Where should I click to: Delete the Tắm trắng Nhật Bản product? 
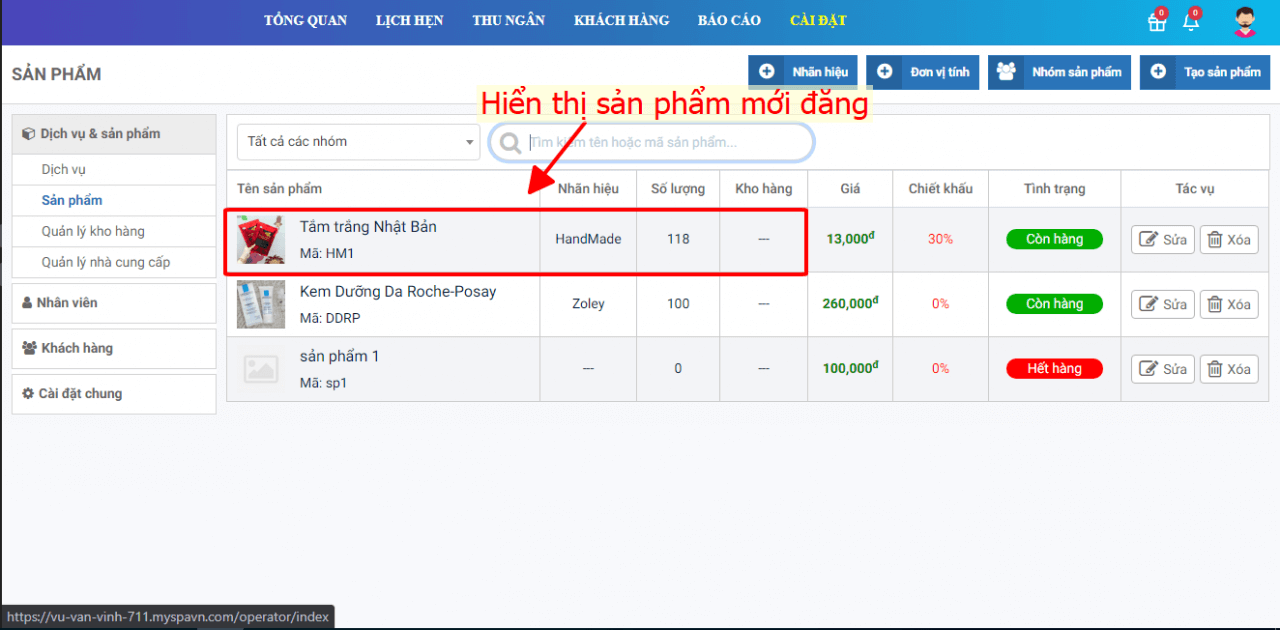click(1228, 240)
